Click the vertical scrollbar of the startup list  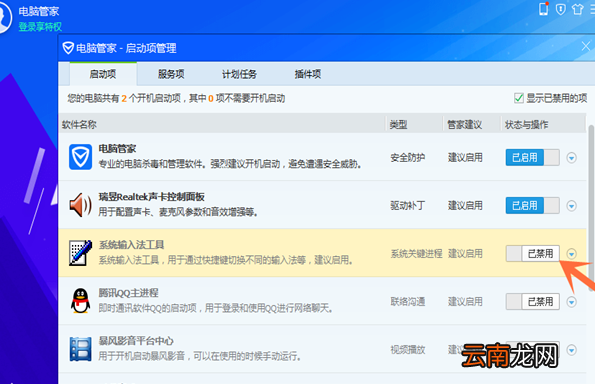[x=591, y=209]
